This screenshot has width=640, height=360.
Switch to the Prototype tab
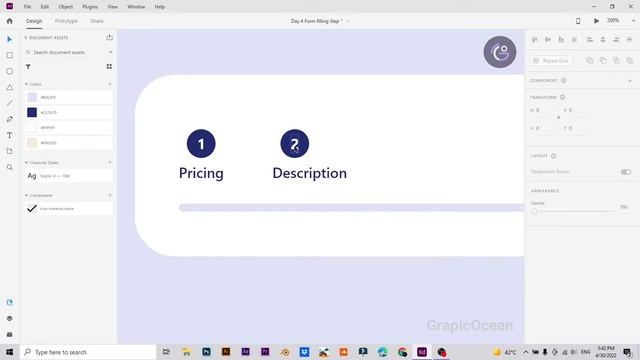point(66,21)
